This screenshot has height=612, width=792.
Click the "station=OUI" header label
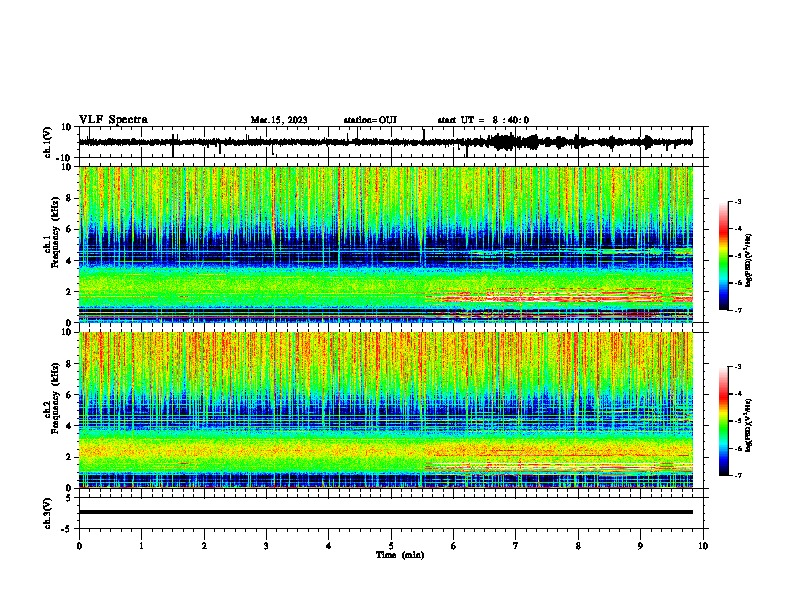click(370, 120)
